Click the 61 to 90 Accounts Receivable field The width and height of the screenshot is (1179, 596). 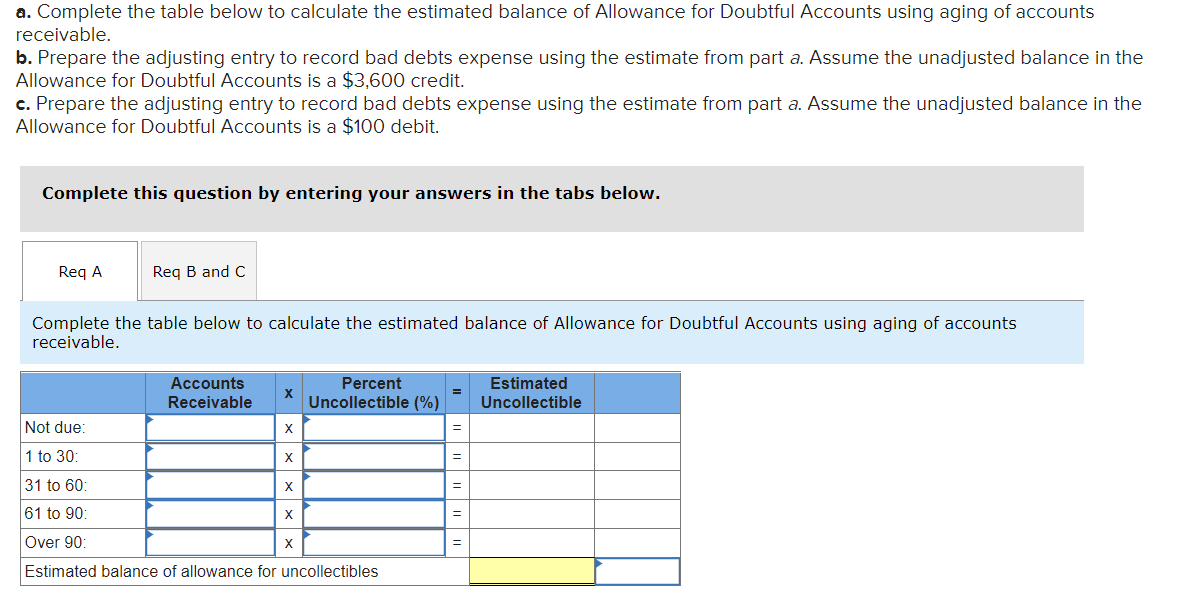[210, 513]
